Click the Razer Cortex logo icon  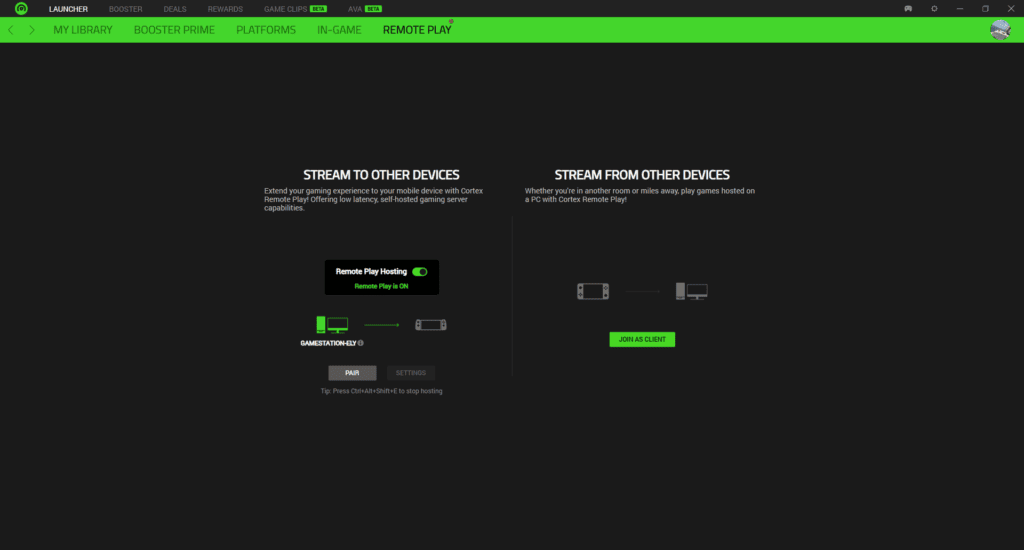[21, 9]
